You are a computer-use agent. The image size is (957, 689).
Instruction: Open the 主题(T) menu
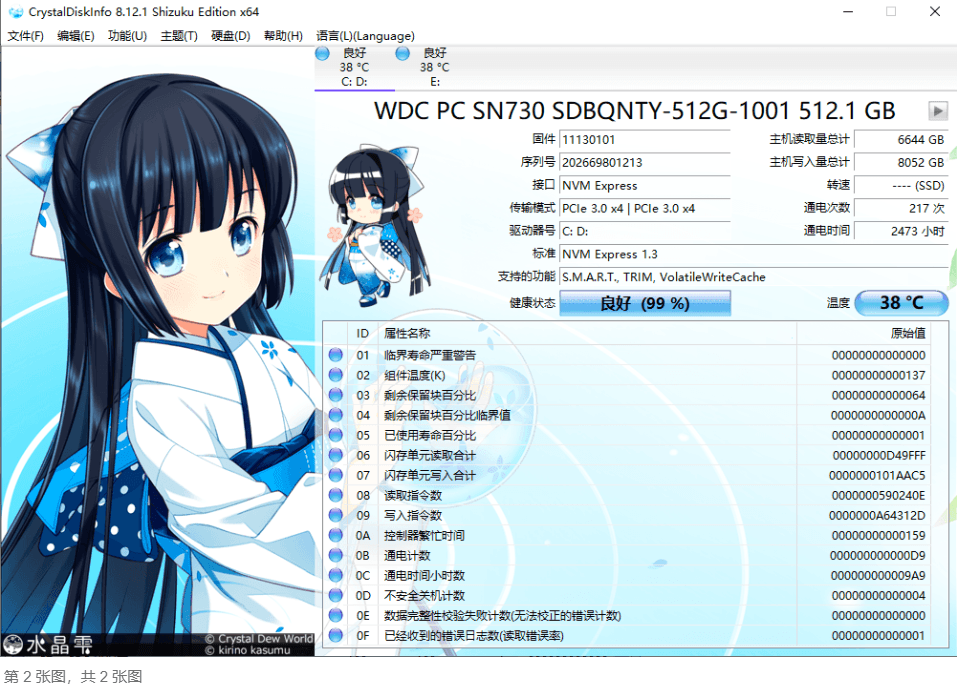point(179,36)
